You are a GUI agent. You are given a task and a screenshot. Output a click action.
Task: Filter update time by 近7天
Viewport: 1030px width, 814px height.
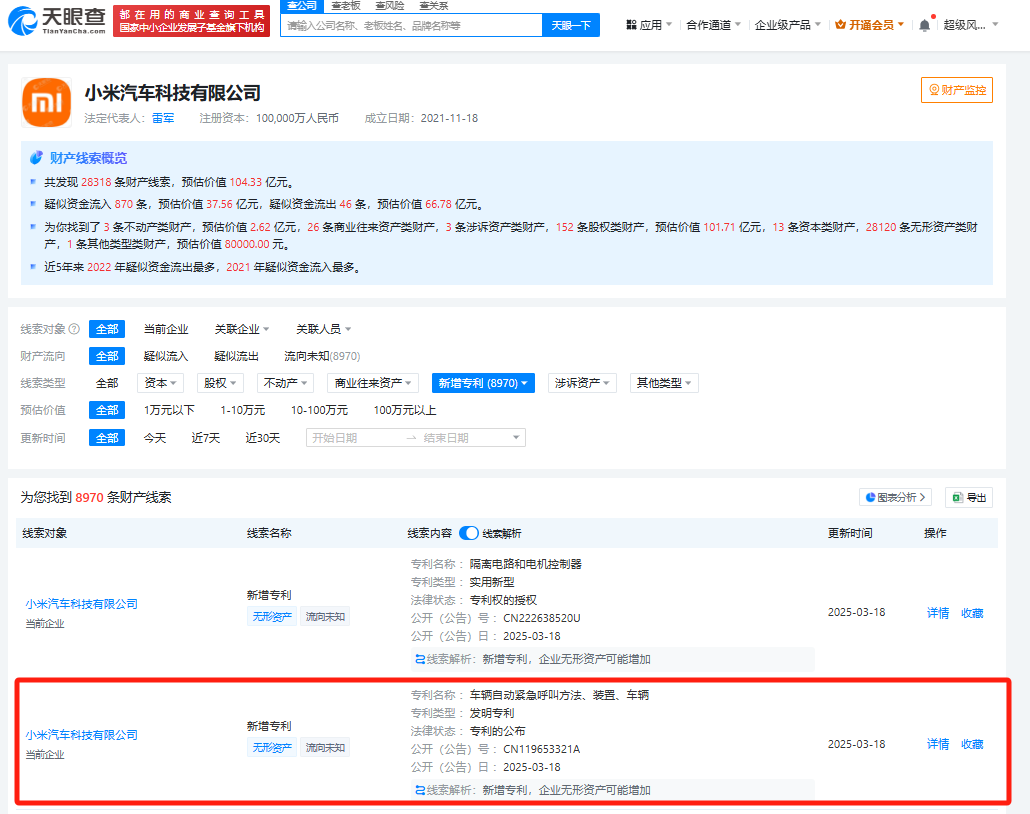[206, 438]
